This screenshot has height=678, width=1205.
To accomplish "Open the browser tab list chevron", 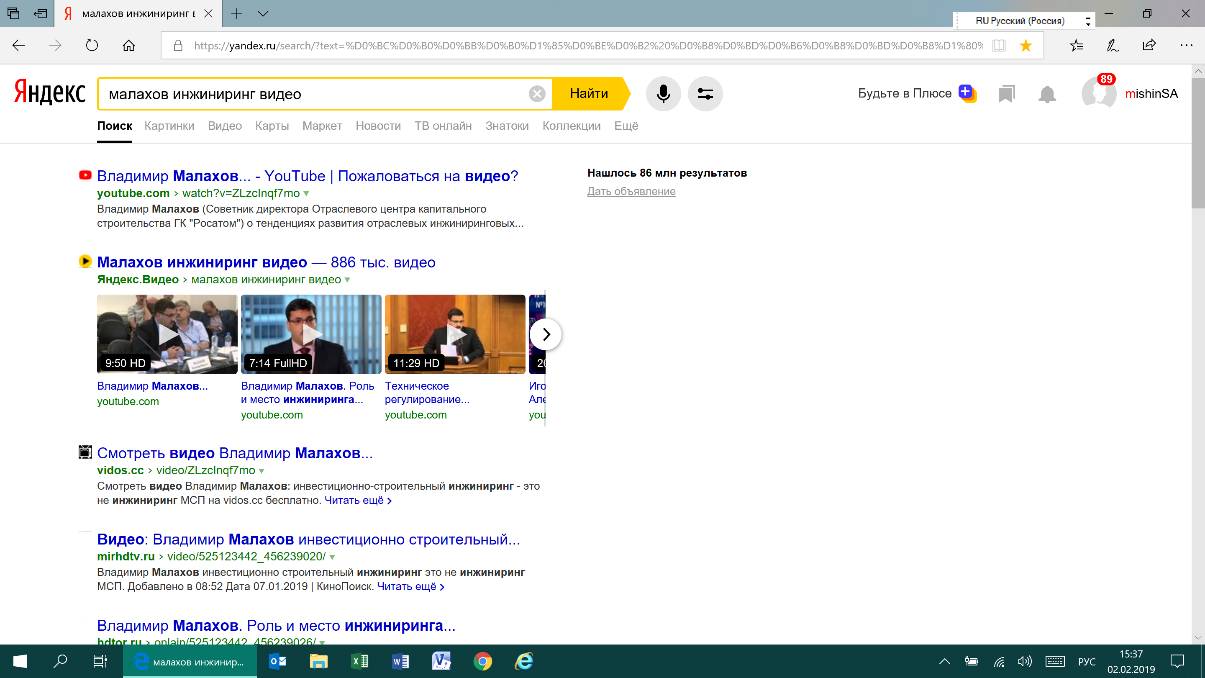I will coord(263,14).
